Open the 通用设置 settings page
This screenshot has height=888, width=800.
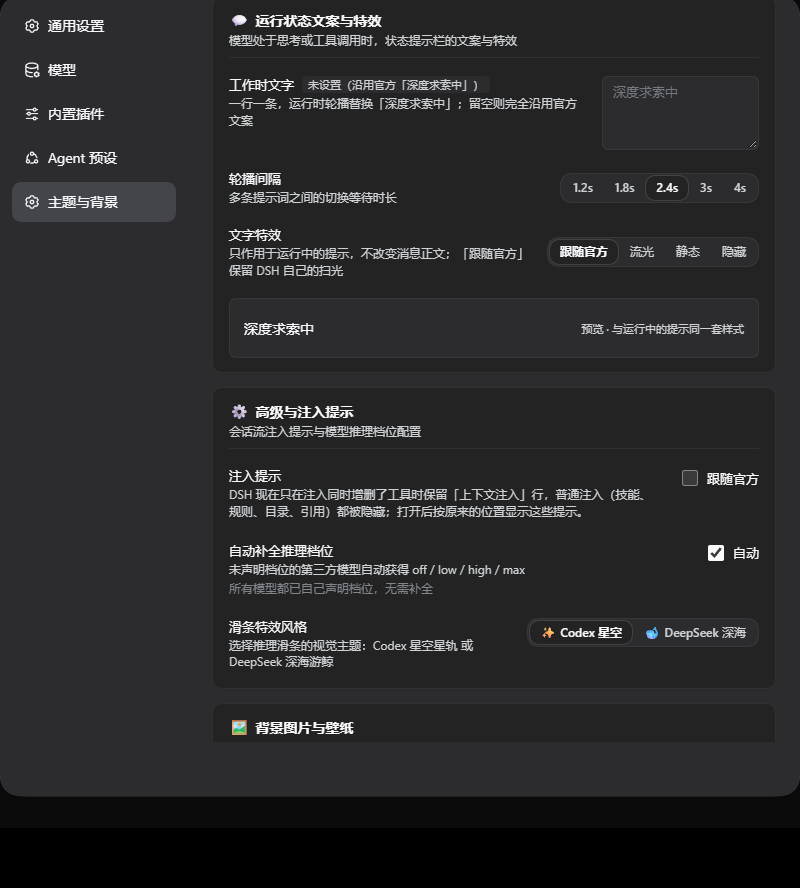(94, 26)
